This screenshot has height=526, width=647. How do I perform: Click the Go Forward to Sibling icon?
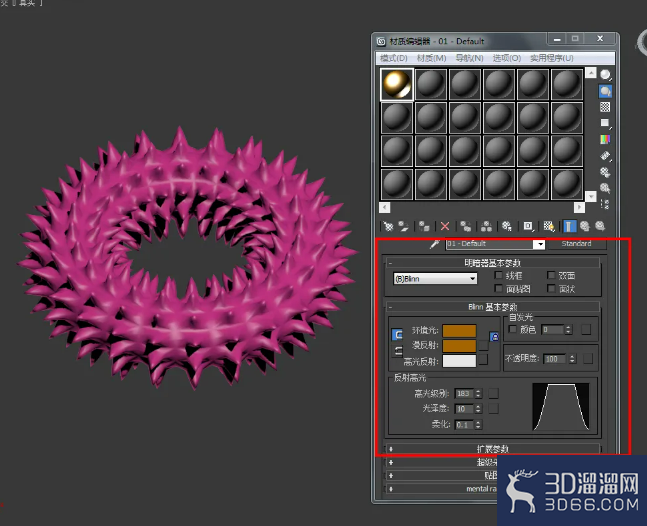point(600,226)
